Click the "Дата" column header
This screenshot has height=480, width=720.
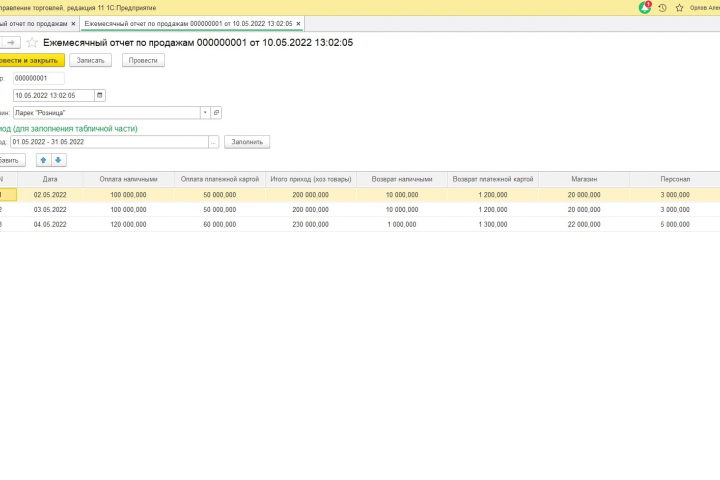coord(50,179)
